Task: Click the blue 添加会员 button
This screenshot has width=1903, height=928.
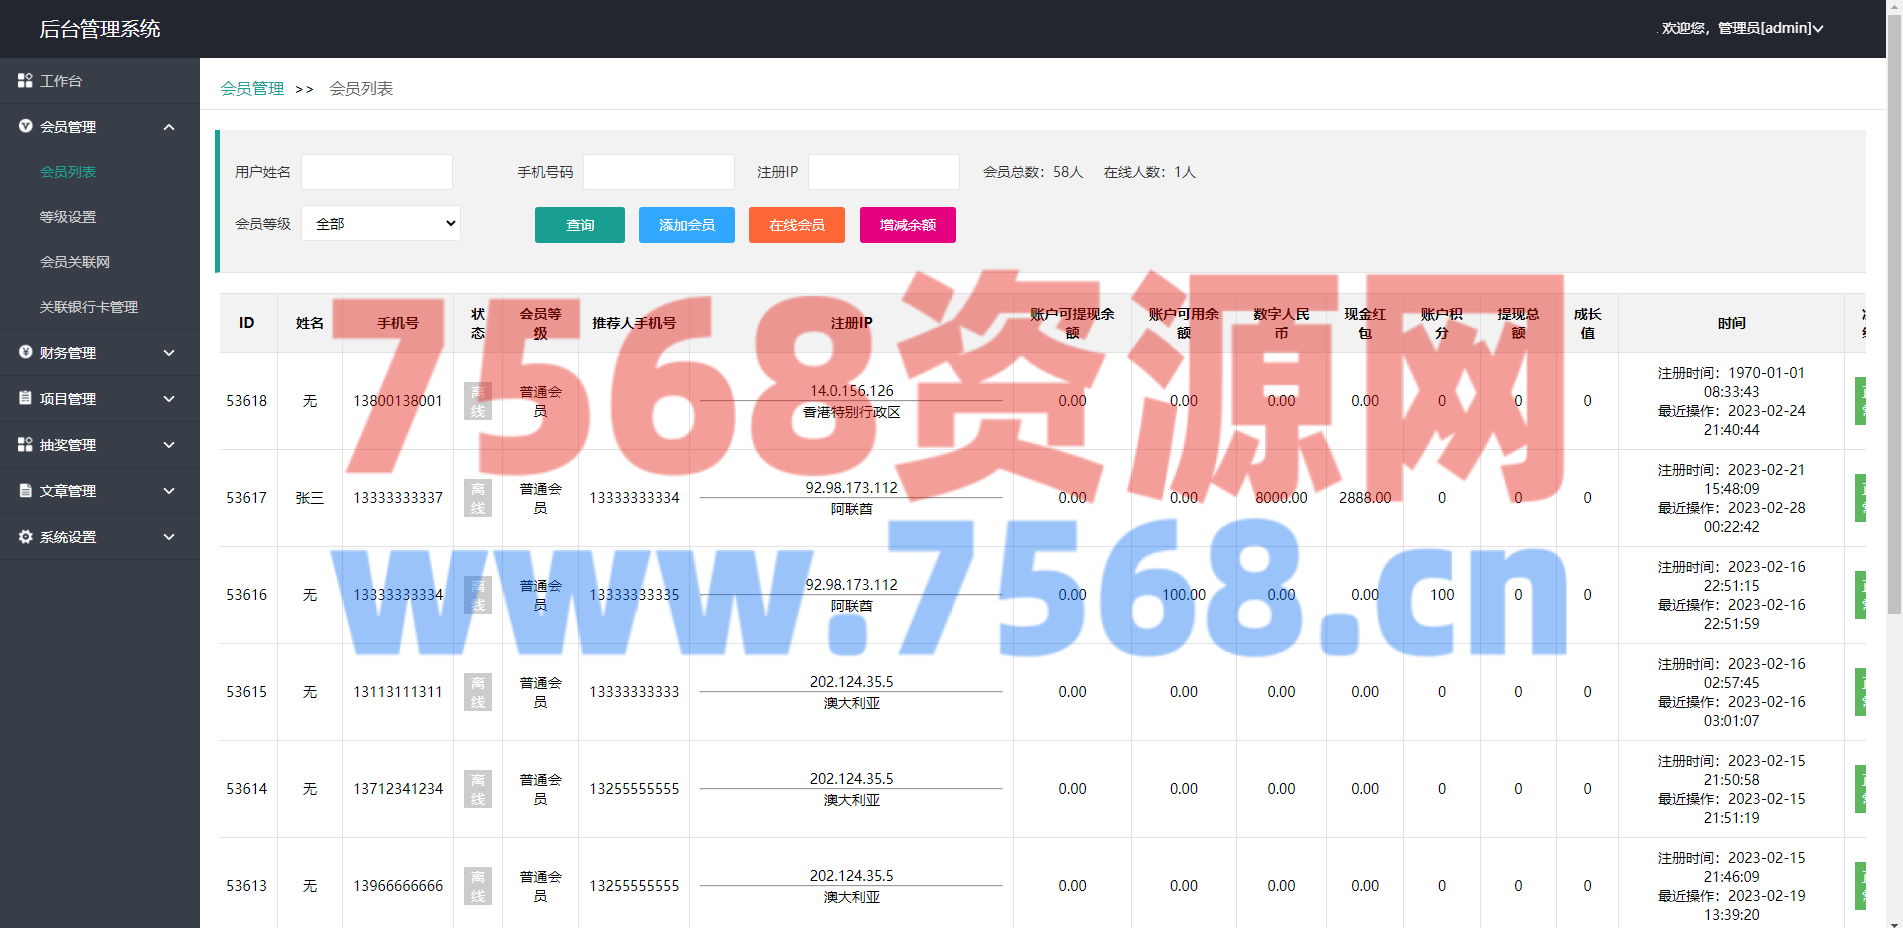Action: 686,225
